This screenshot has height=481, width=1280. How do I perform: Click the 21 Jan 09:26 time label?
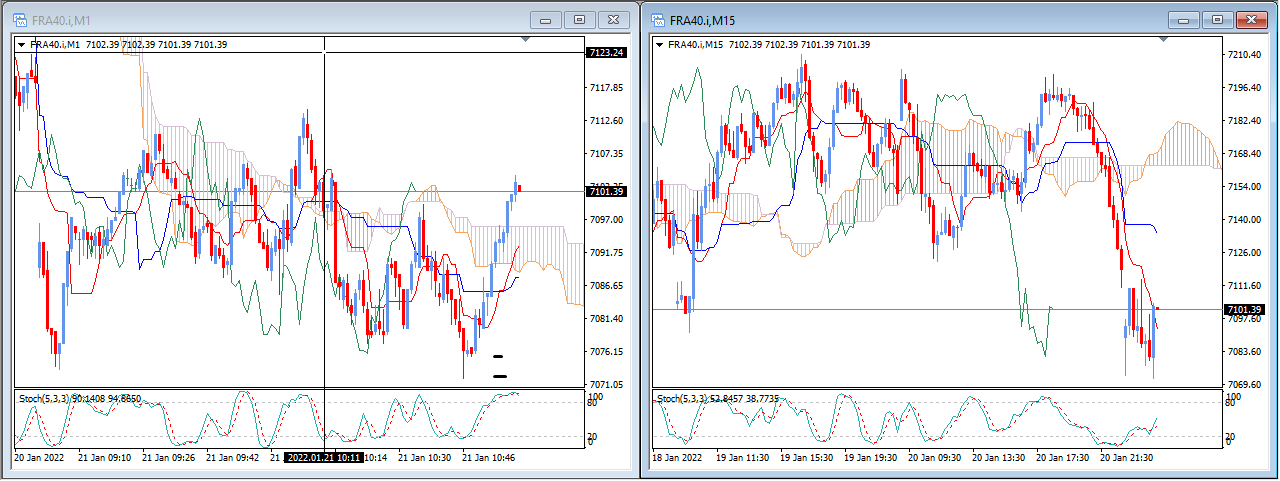click(x=168, y=457)
